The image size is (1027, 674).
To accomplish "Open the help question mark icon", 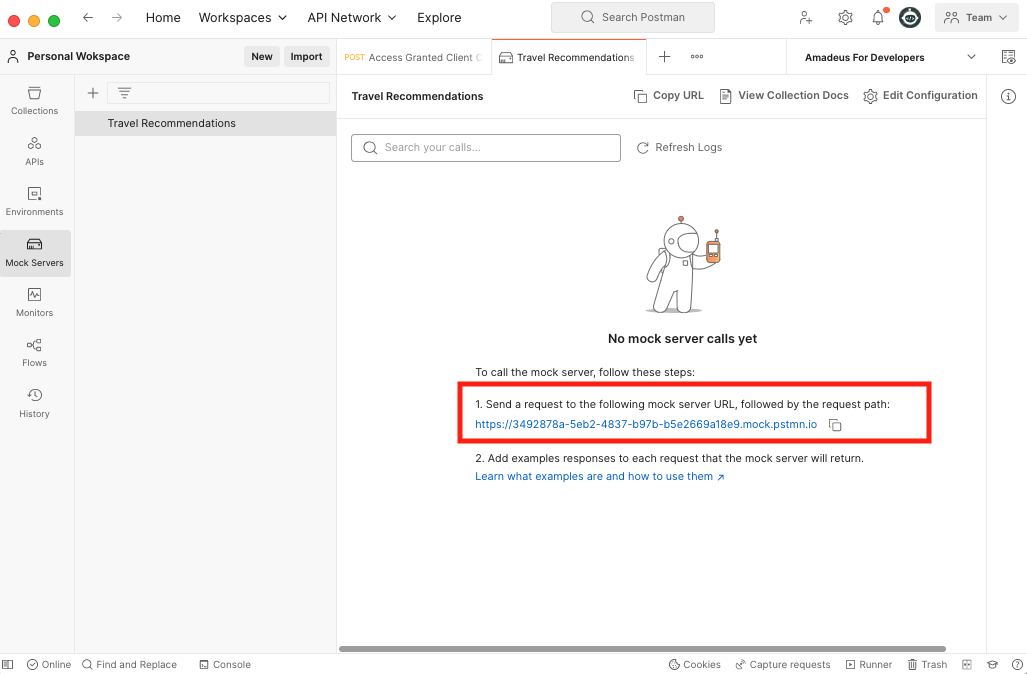I will point(1017,664).
